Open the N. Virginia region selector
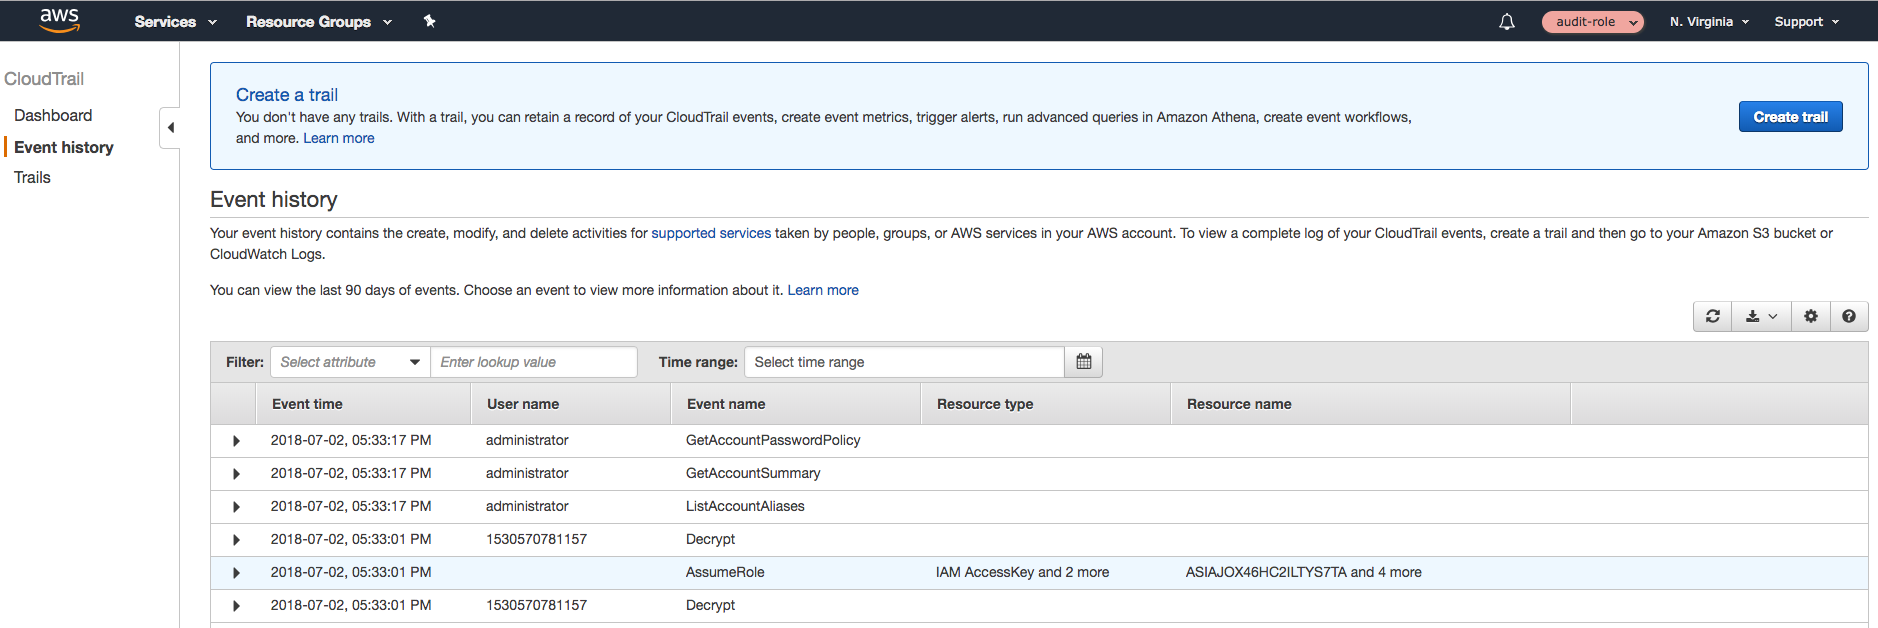 click(1709, 21)
